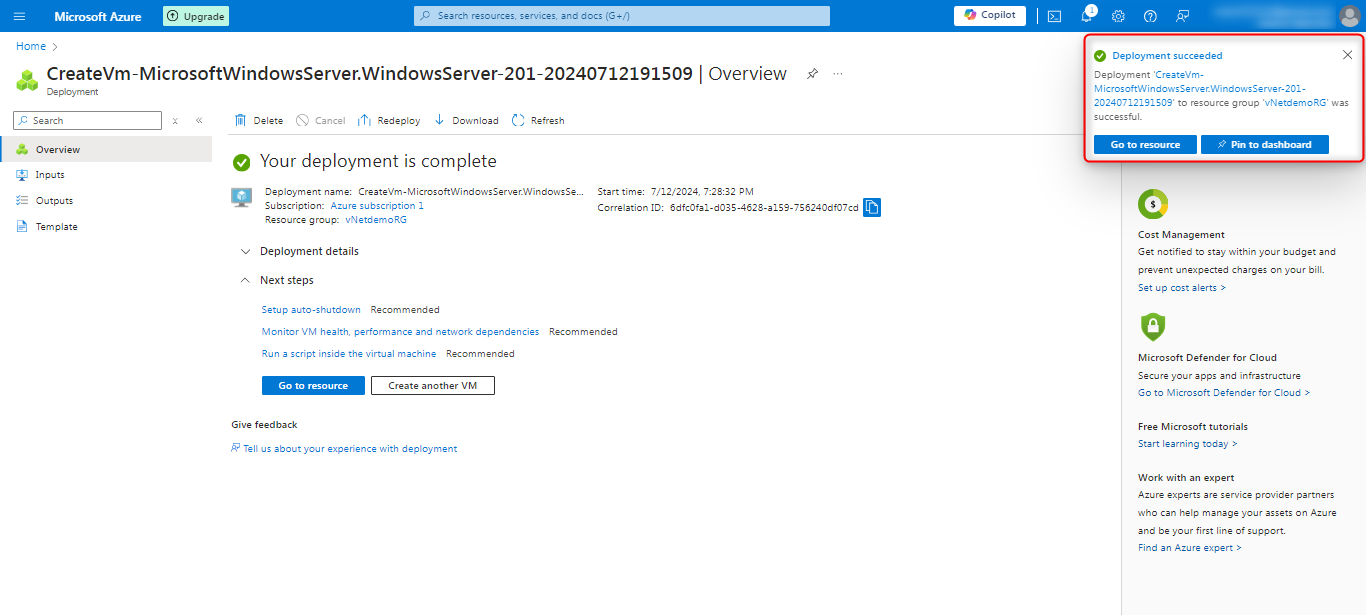This screenshot has height=615, width=1366.
Task: Open deployment experience feedback link
Action: (x=350, y=449)
